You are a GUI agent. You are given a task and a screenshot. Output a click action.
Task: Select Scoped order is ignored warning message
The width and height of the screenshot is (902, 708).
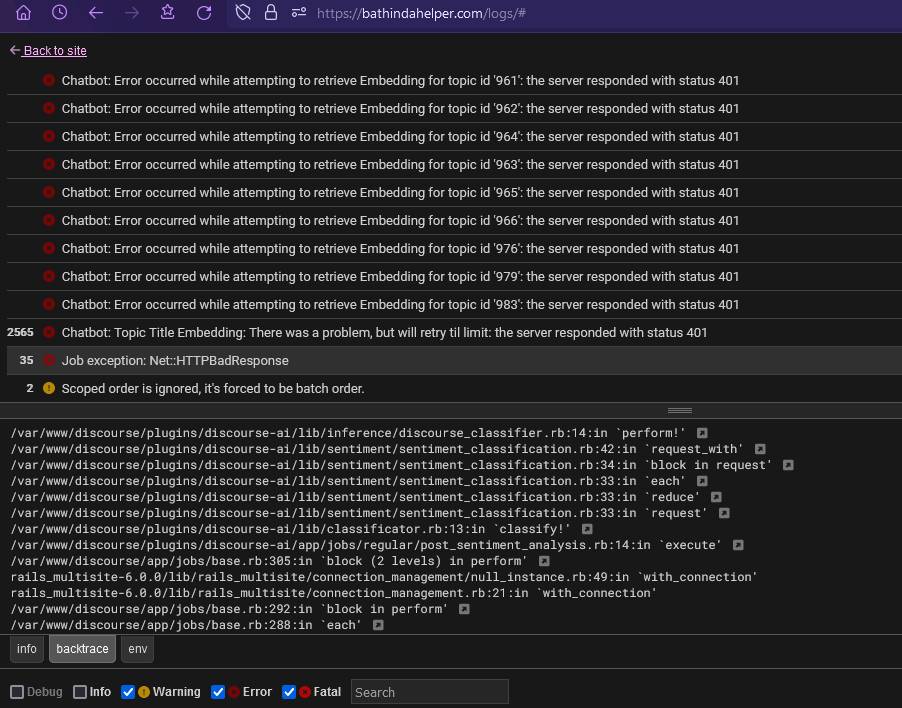coord(213,389)
